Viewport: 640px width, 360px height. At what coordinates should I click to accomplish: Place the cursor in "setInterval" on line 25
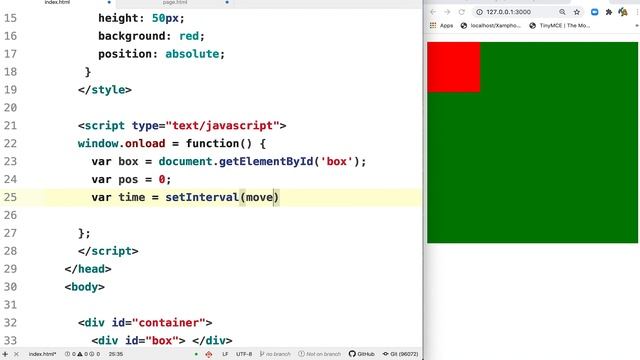coord(202,197)
